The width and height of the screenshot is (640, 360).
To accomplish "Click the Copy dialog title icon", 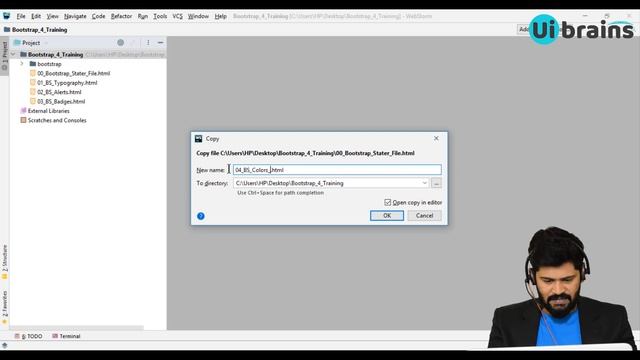I will coord(199,139).
